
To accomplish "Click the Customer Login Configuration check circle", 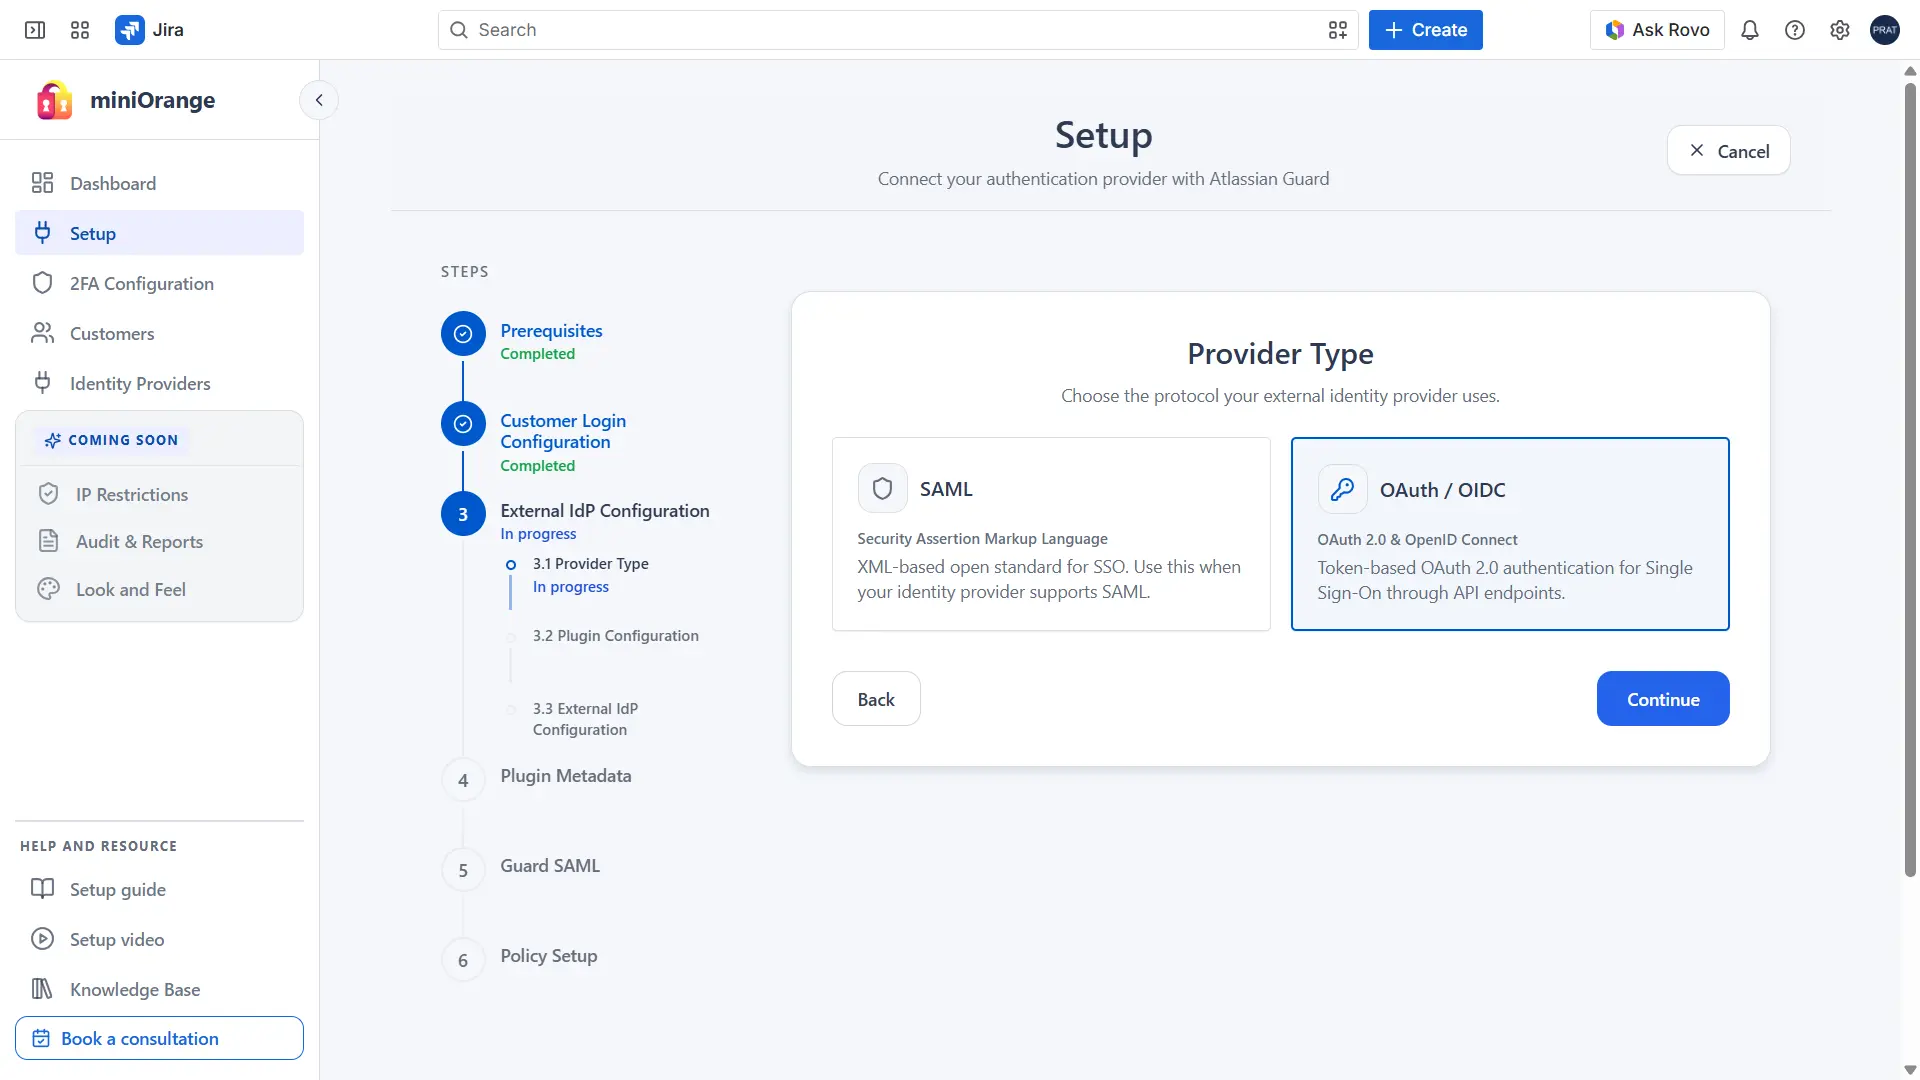I will 463,424.
